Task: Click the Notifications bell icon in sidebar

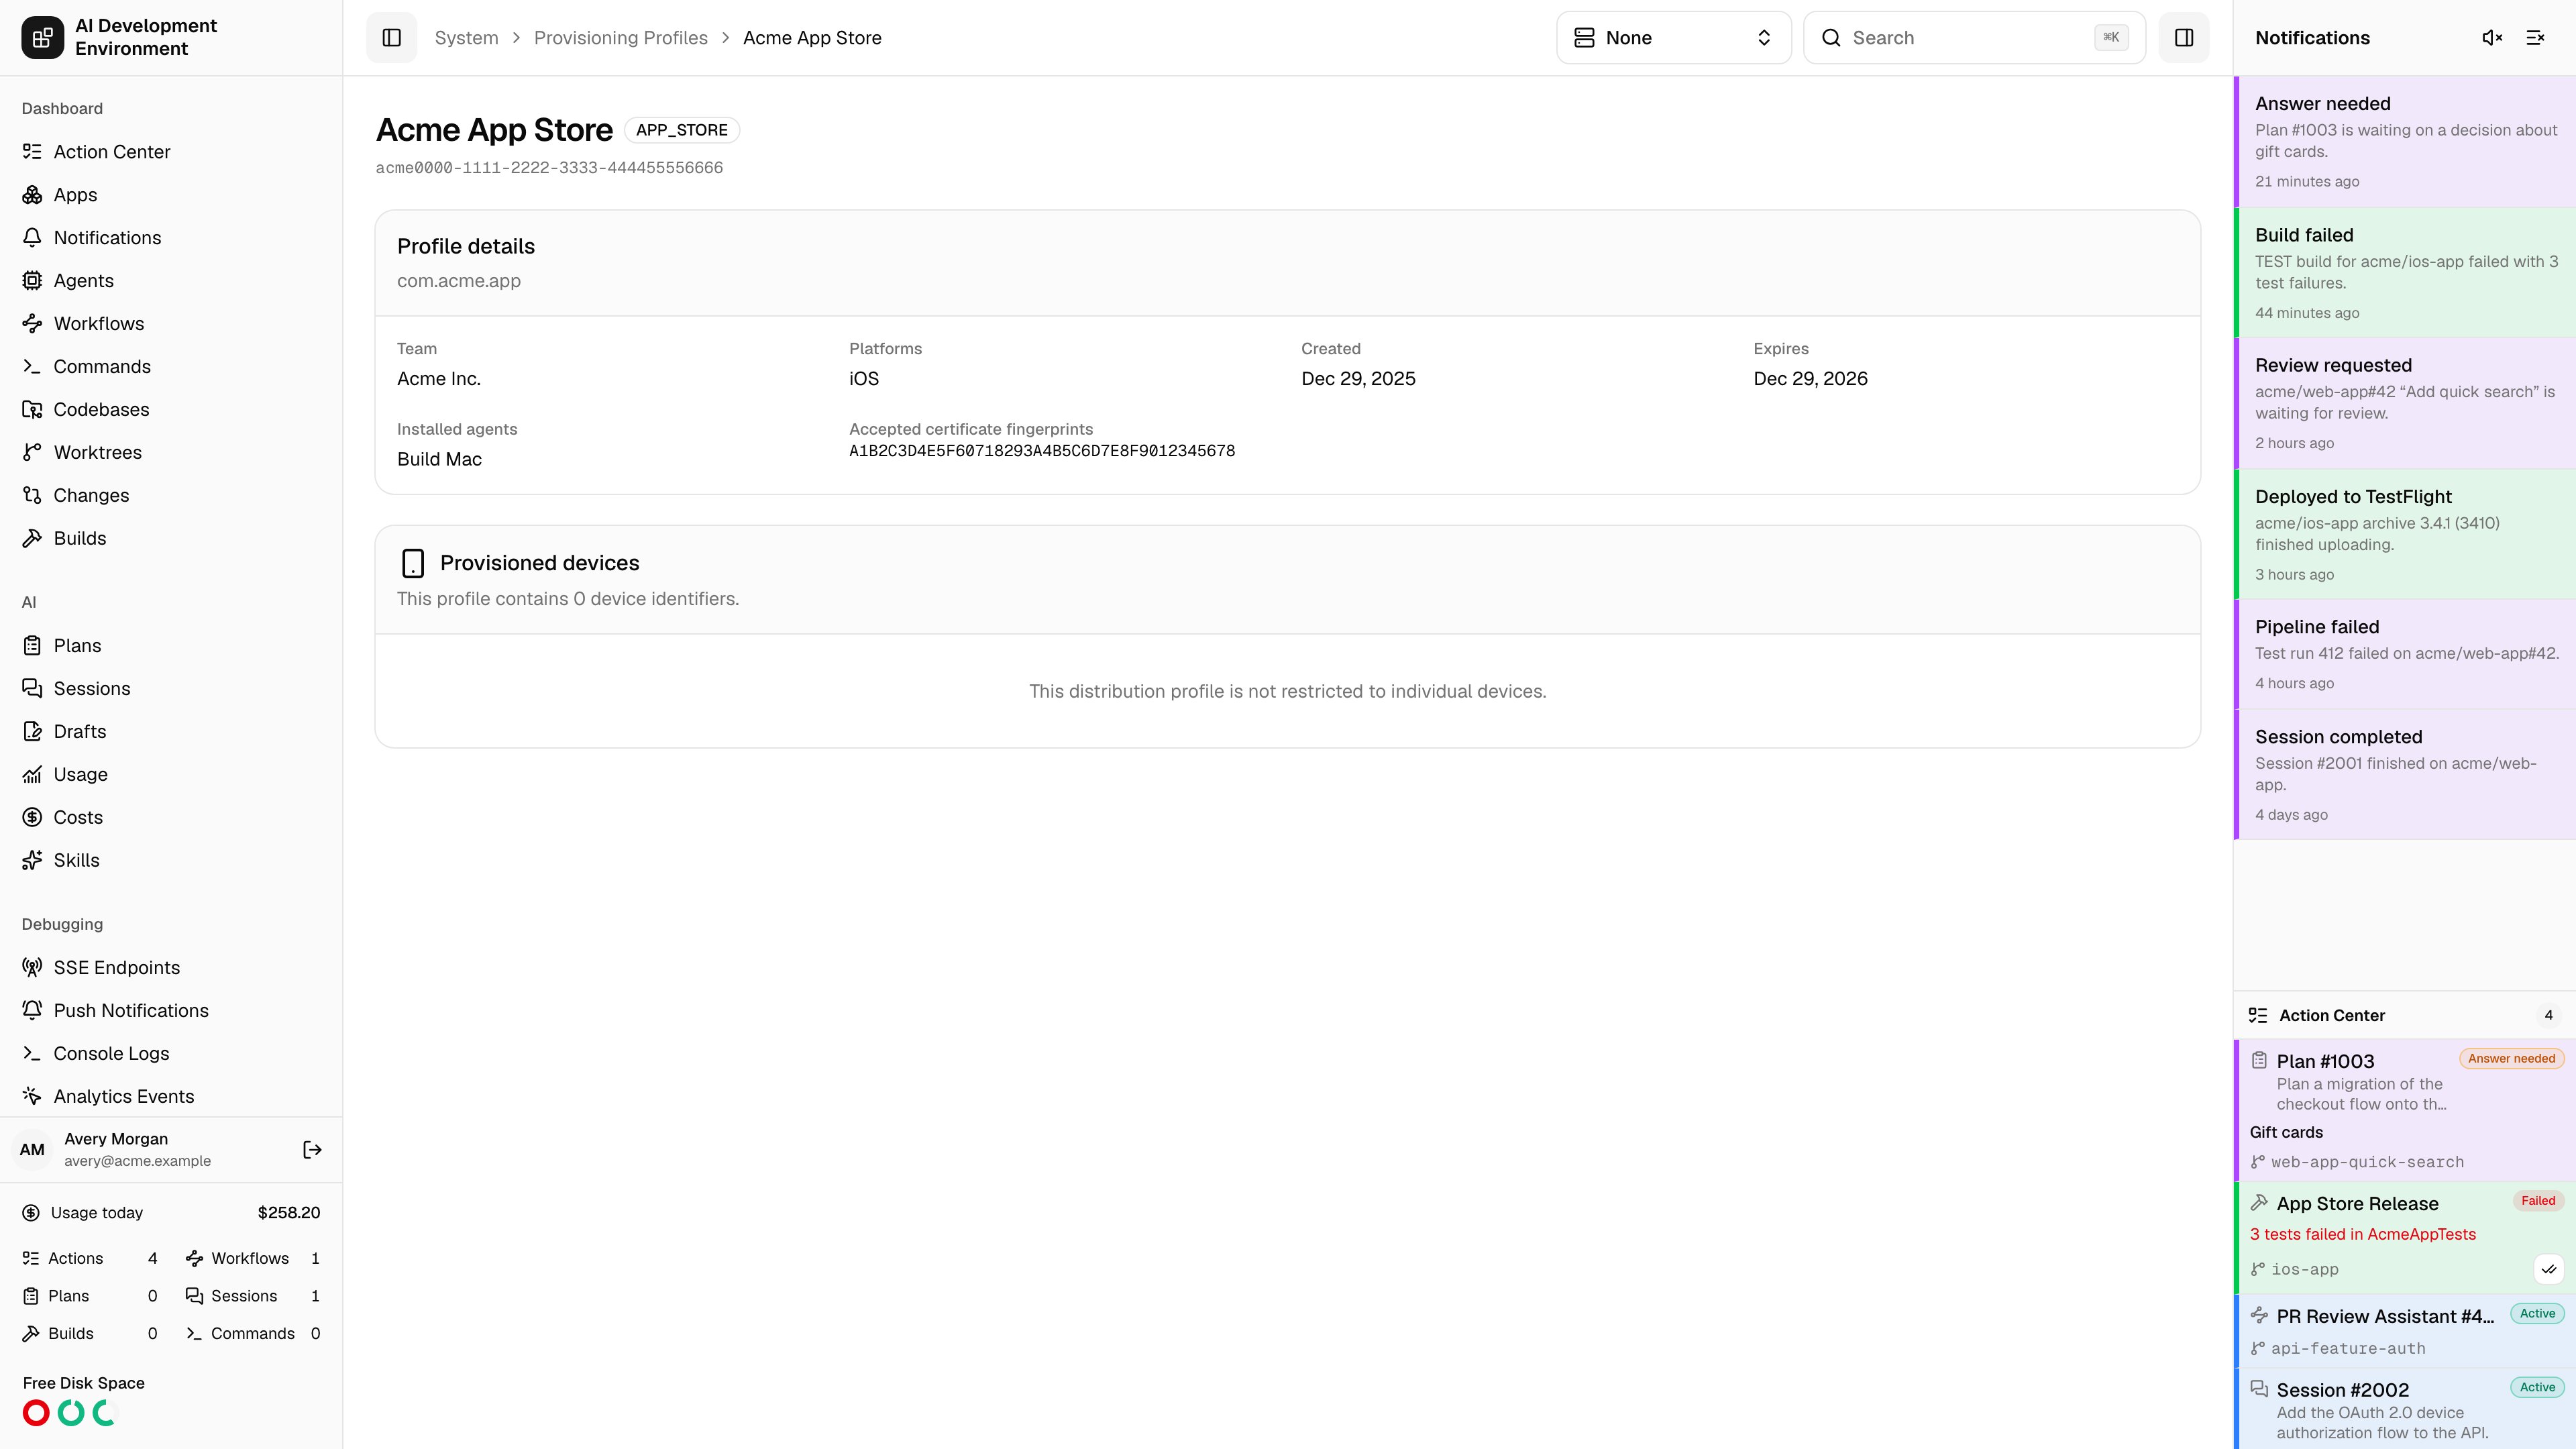Action: pos(32,238)
